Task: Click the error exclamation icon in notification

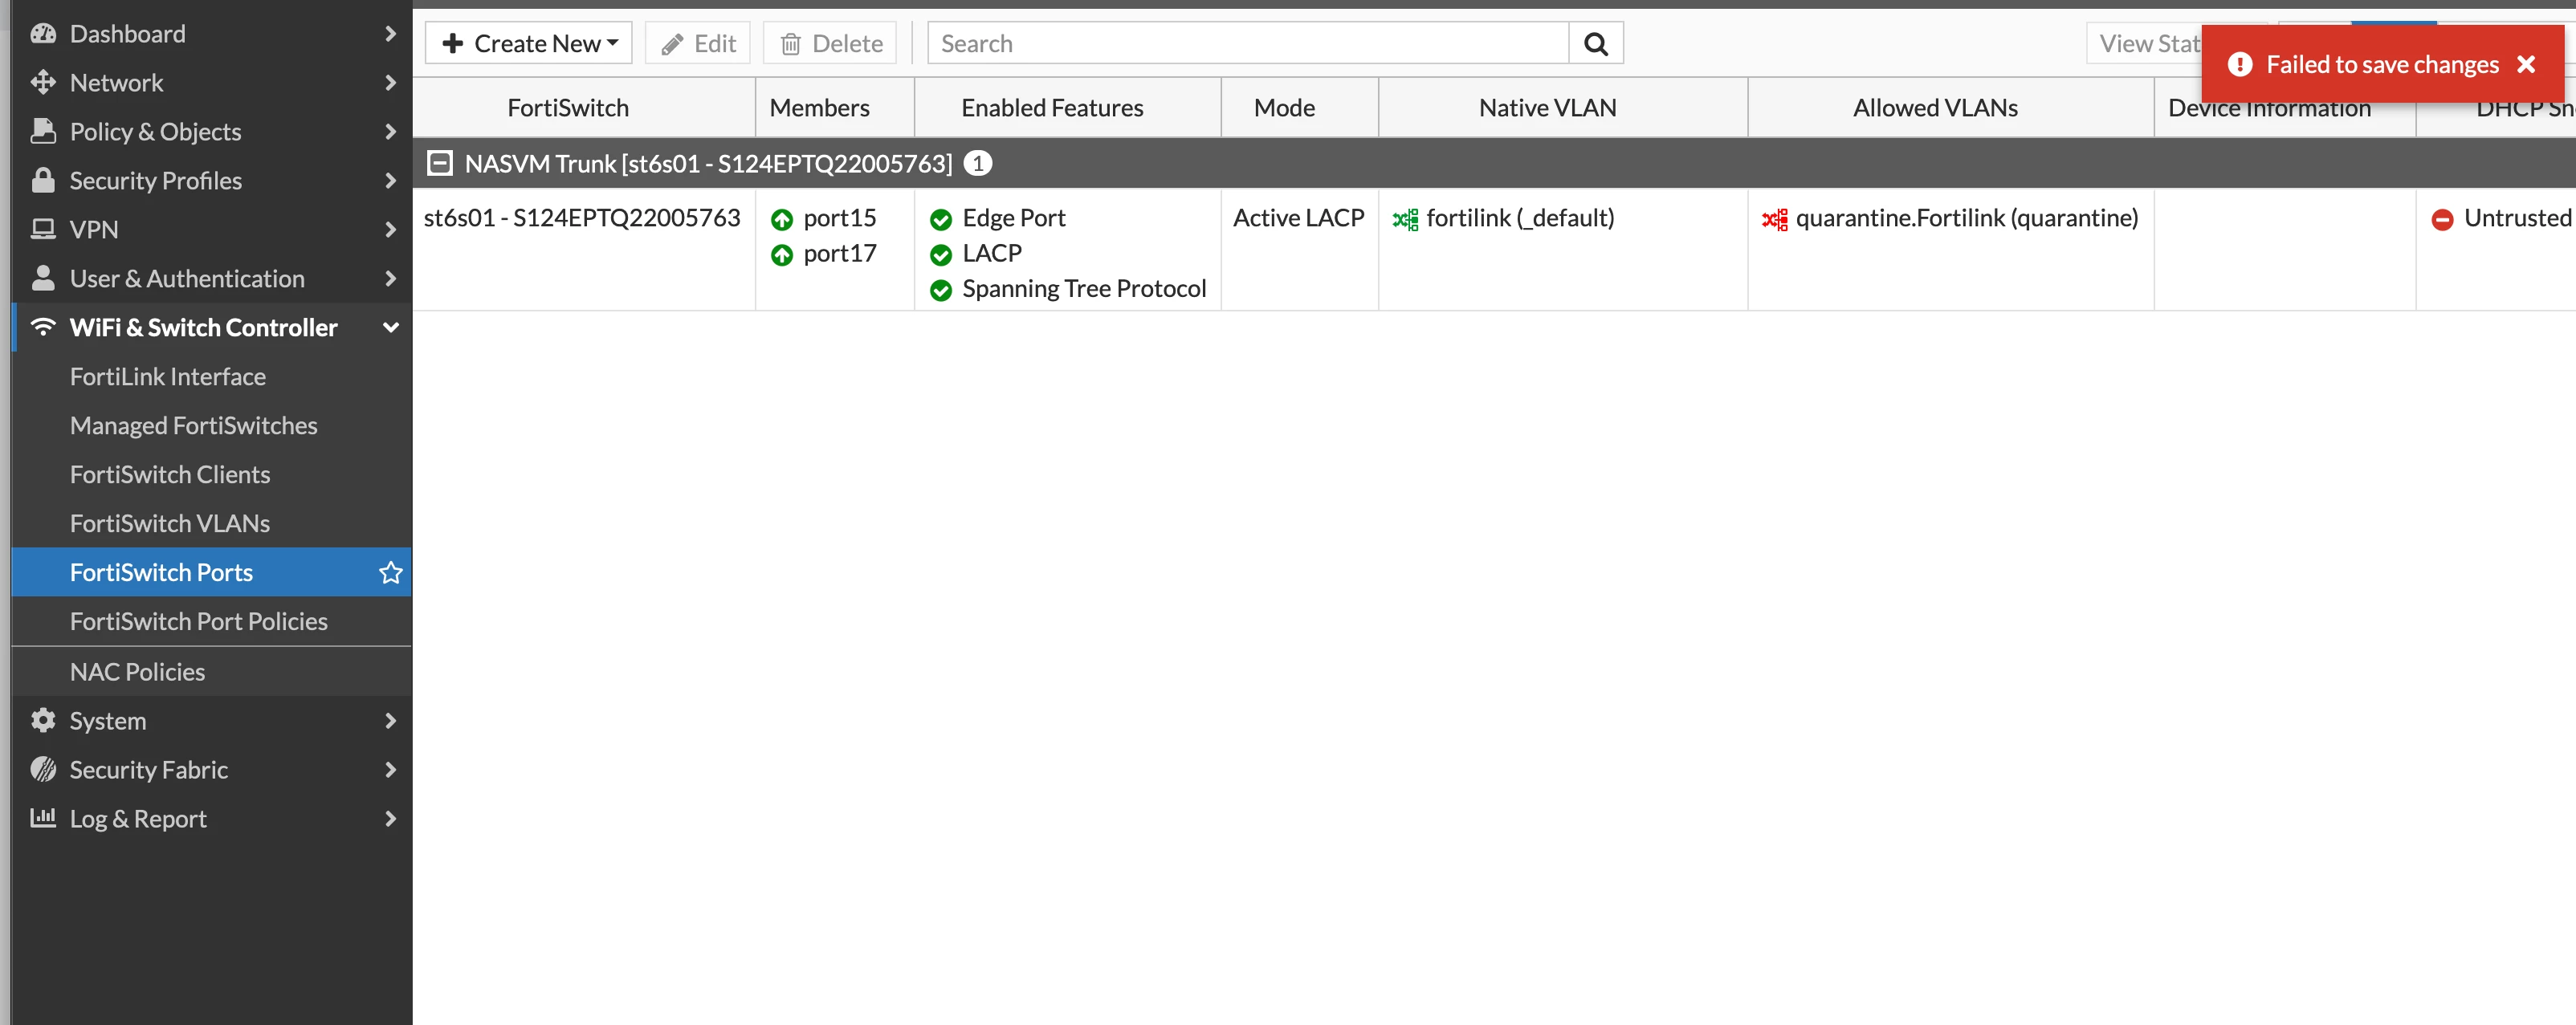Action: [2240, 64]
